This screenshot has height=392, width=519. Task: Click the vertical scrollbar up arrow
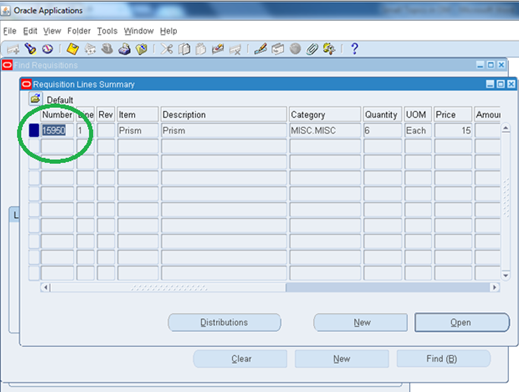tap(506, 129)
